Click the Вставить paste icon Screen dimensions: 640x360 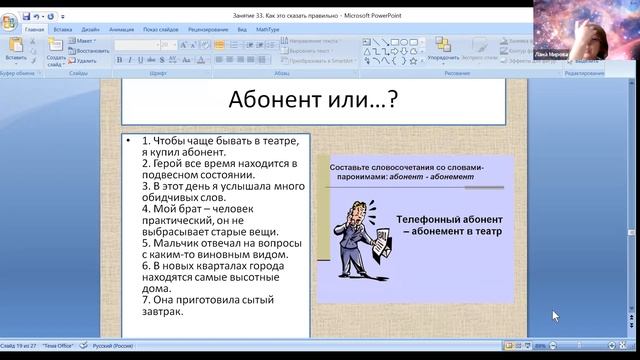[x=16, y=45]
